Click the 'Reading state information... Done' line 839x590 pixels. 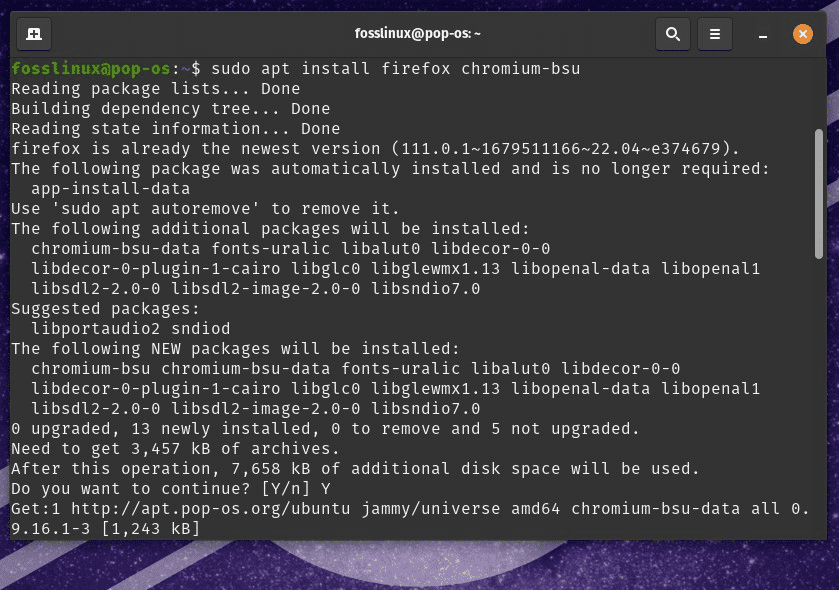(x=176, y=129)
